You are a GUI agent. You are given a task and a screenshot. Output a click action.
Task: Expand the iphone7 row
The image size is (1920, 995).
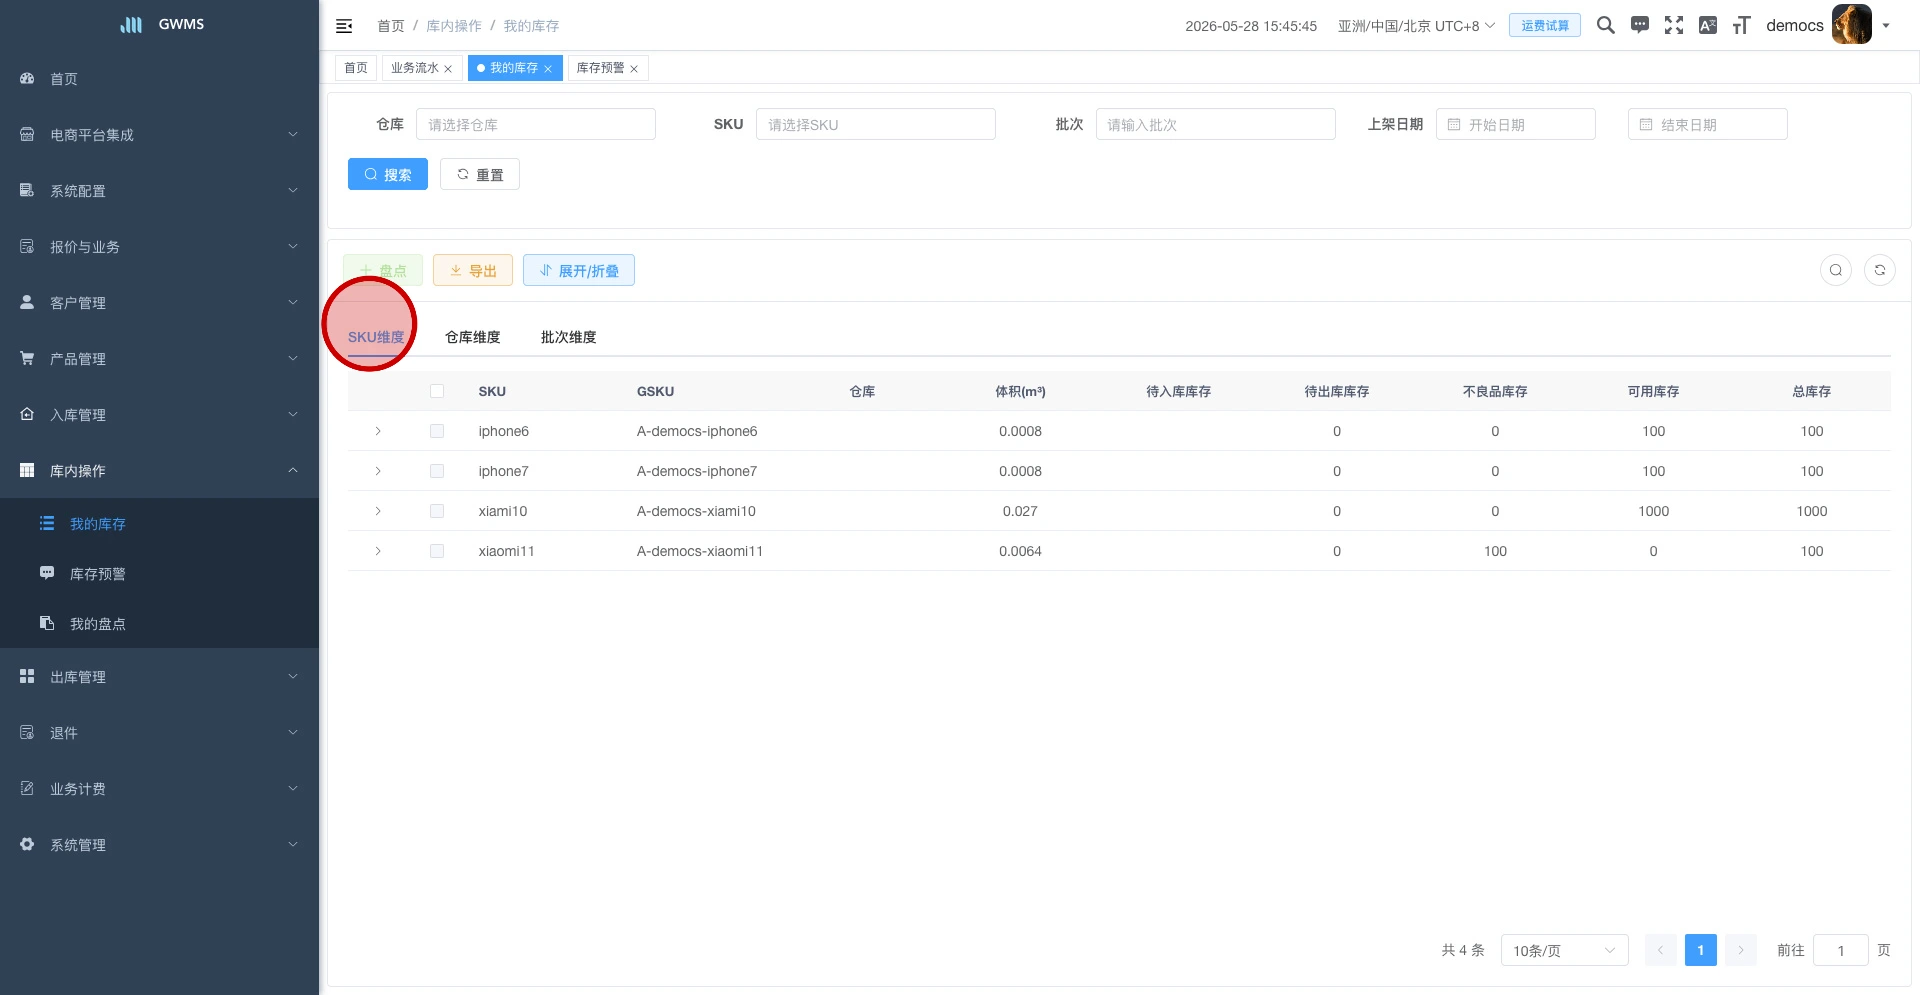click(x=378, y=471)
